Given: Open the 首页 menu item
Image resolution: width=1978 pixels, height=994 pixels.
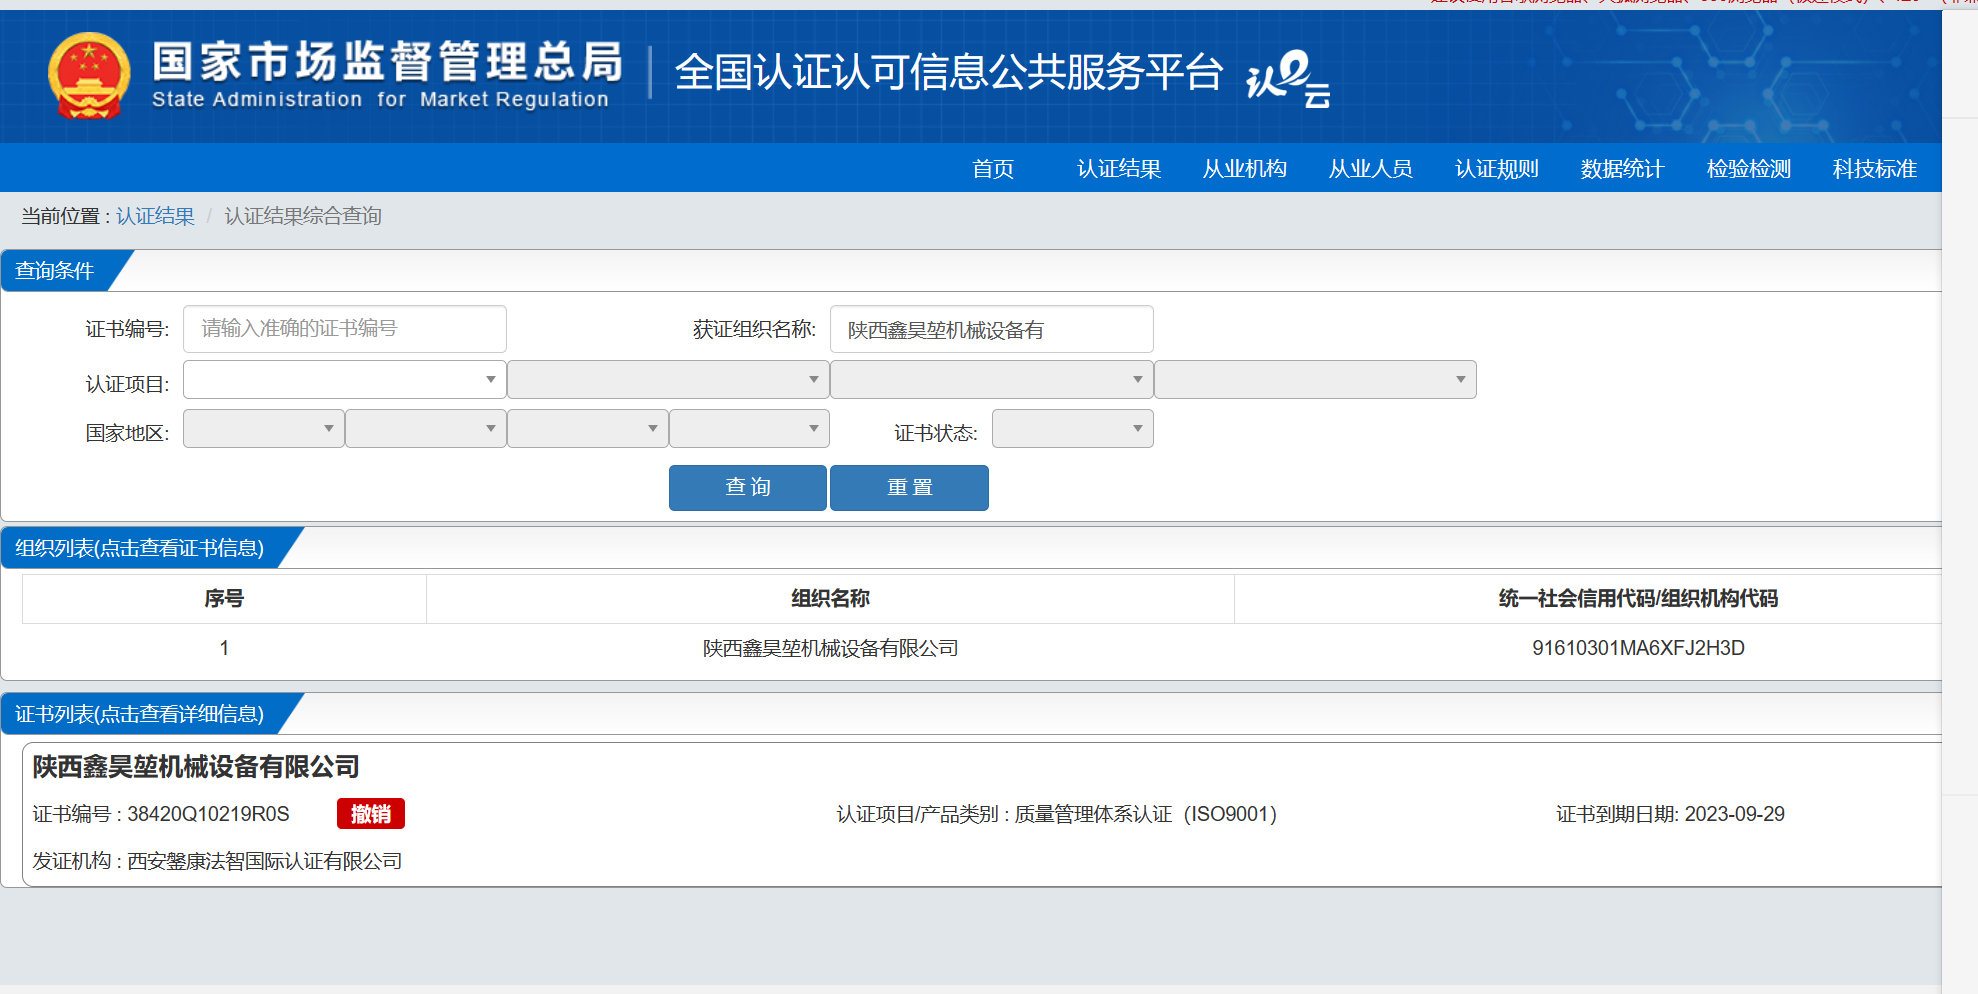Looking at the screenshot, I should click(x=993, y=169).
